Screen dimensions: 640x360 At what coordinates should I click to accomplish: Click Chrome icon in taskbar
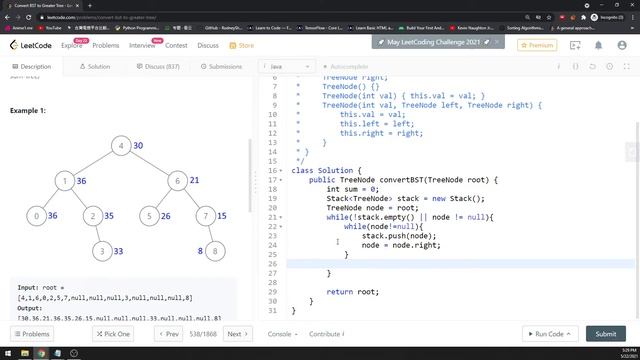click(41, 353)
